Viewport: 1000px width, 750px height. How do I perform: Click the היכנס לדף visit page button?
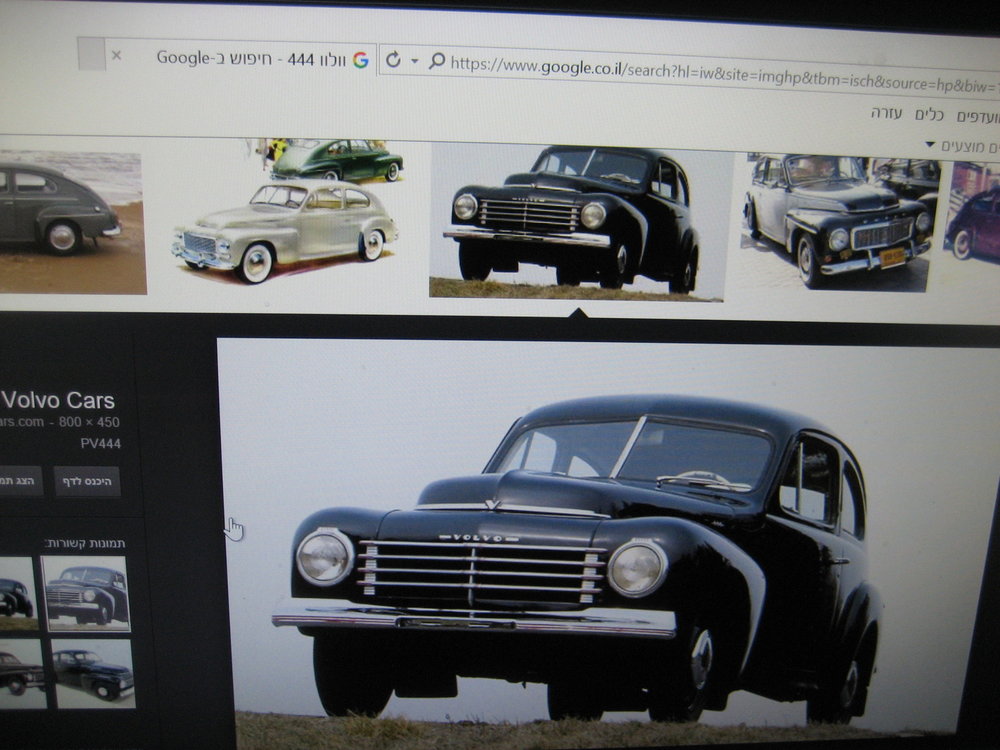87,481
